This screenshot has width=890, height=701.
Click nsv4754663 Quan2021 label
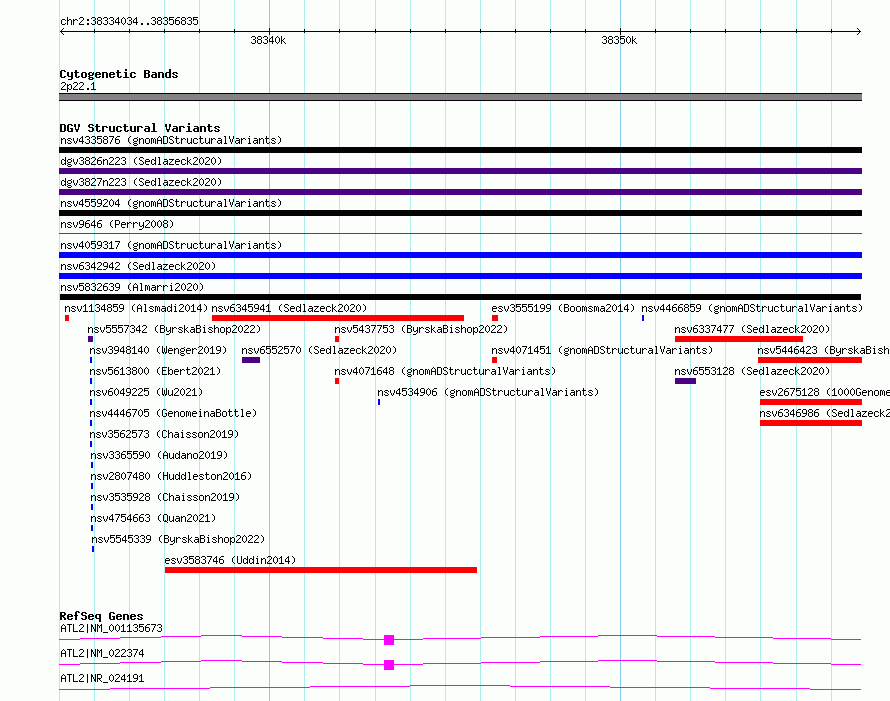pyautogui.click(x=154, y=518)
